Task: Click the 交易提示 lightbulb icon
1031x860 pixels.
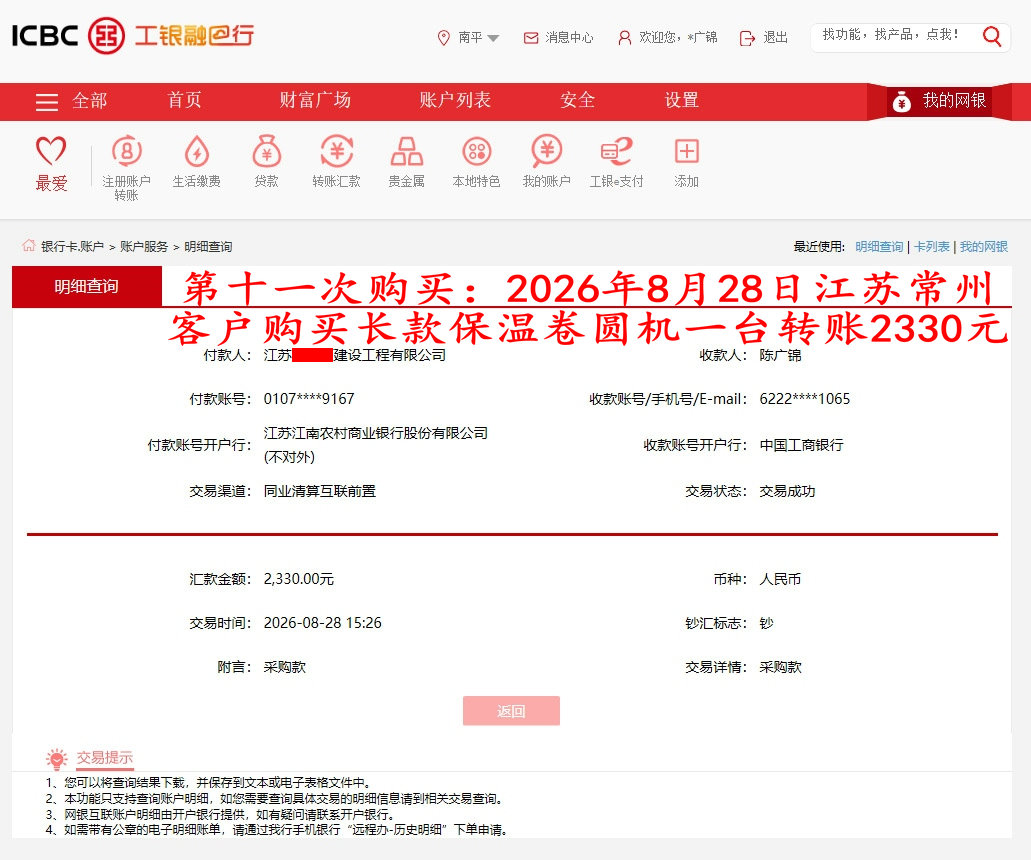Action: point(57,758)
